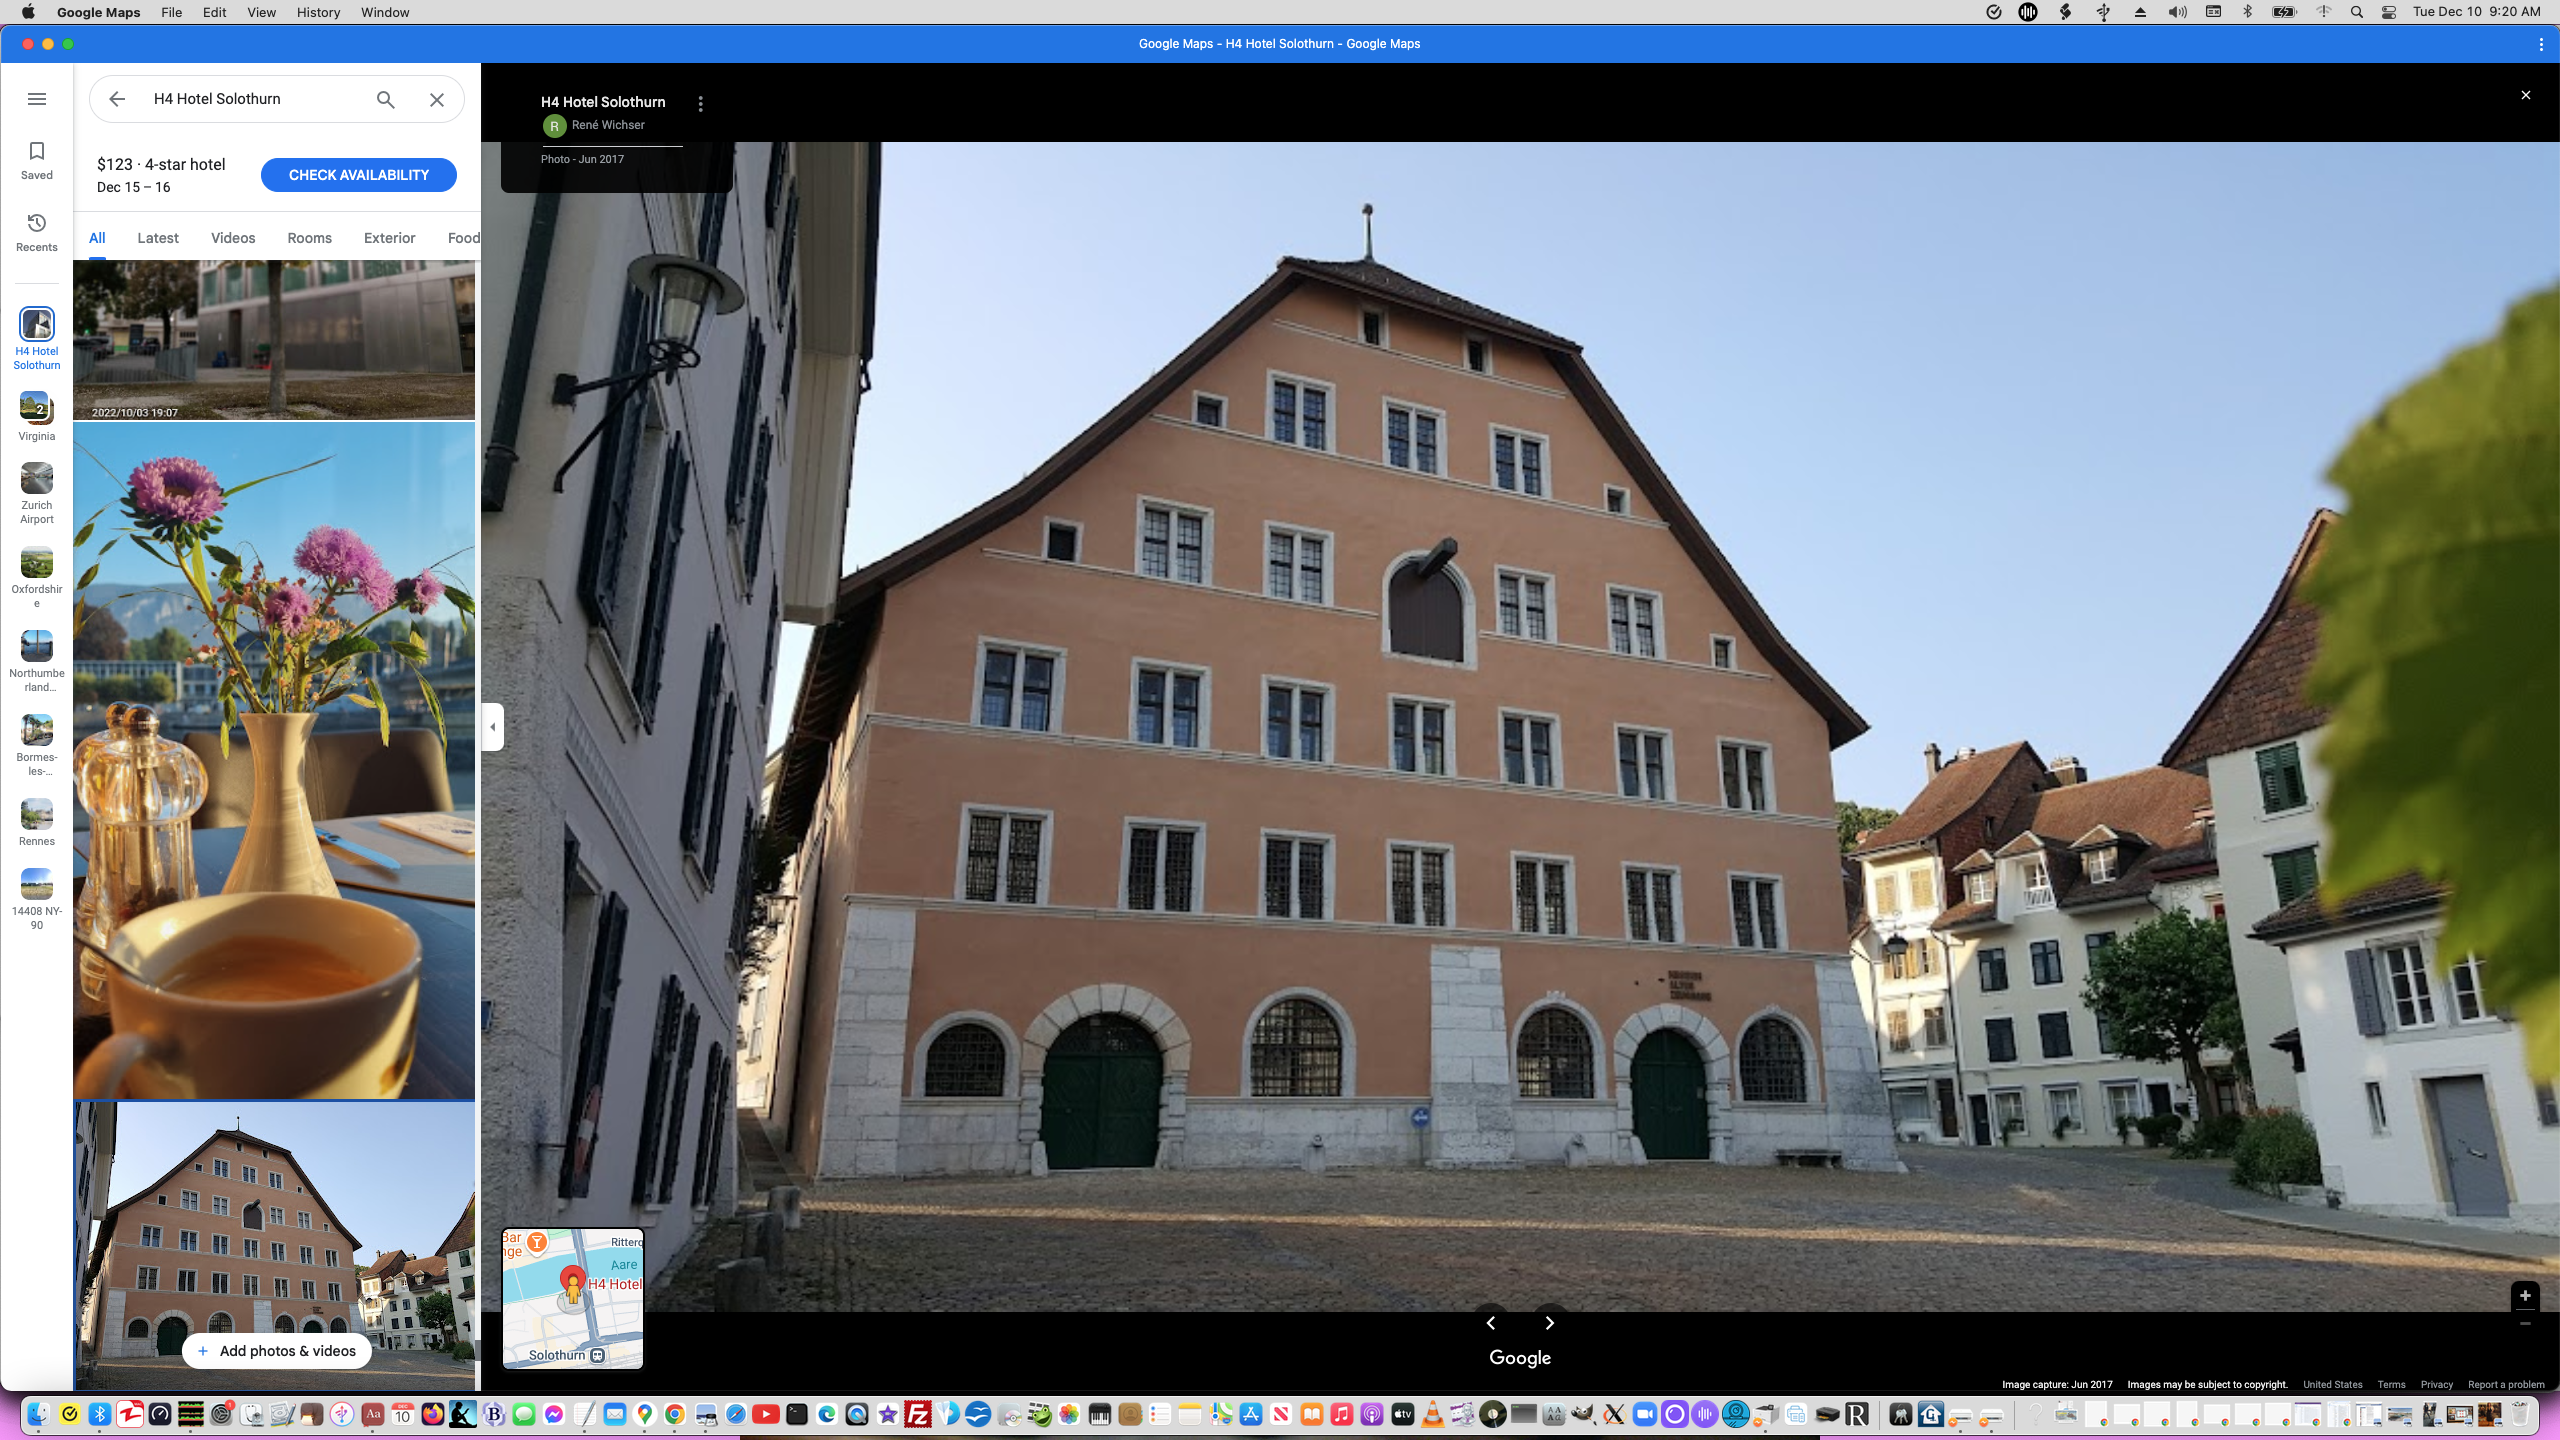Open the Report a problem link
Viewport: 2560px width, 1440px height.
tap(2505, 1385)
